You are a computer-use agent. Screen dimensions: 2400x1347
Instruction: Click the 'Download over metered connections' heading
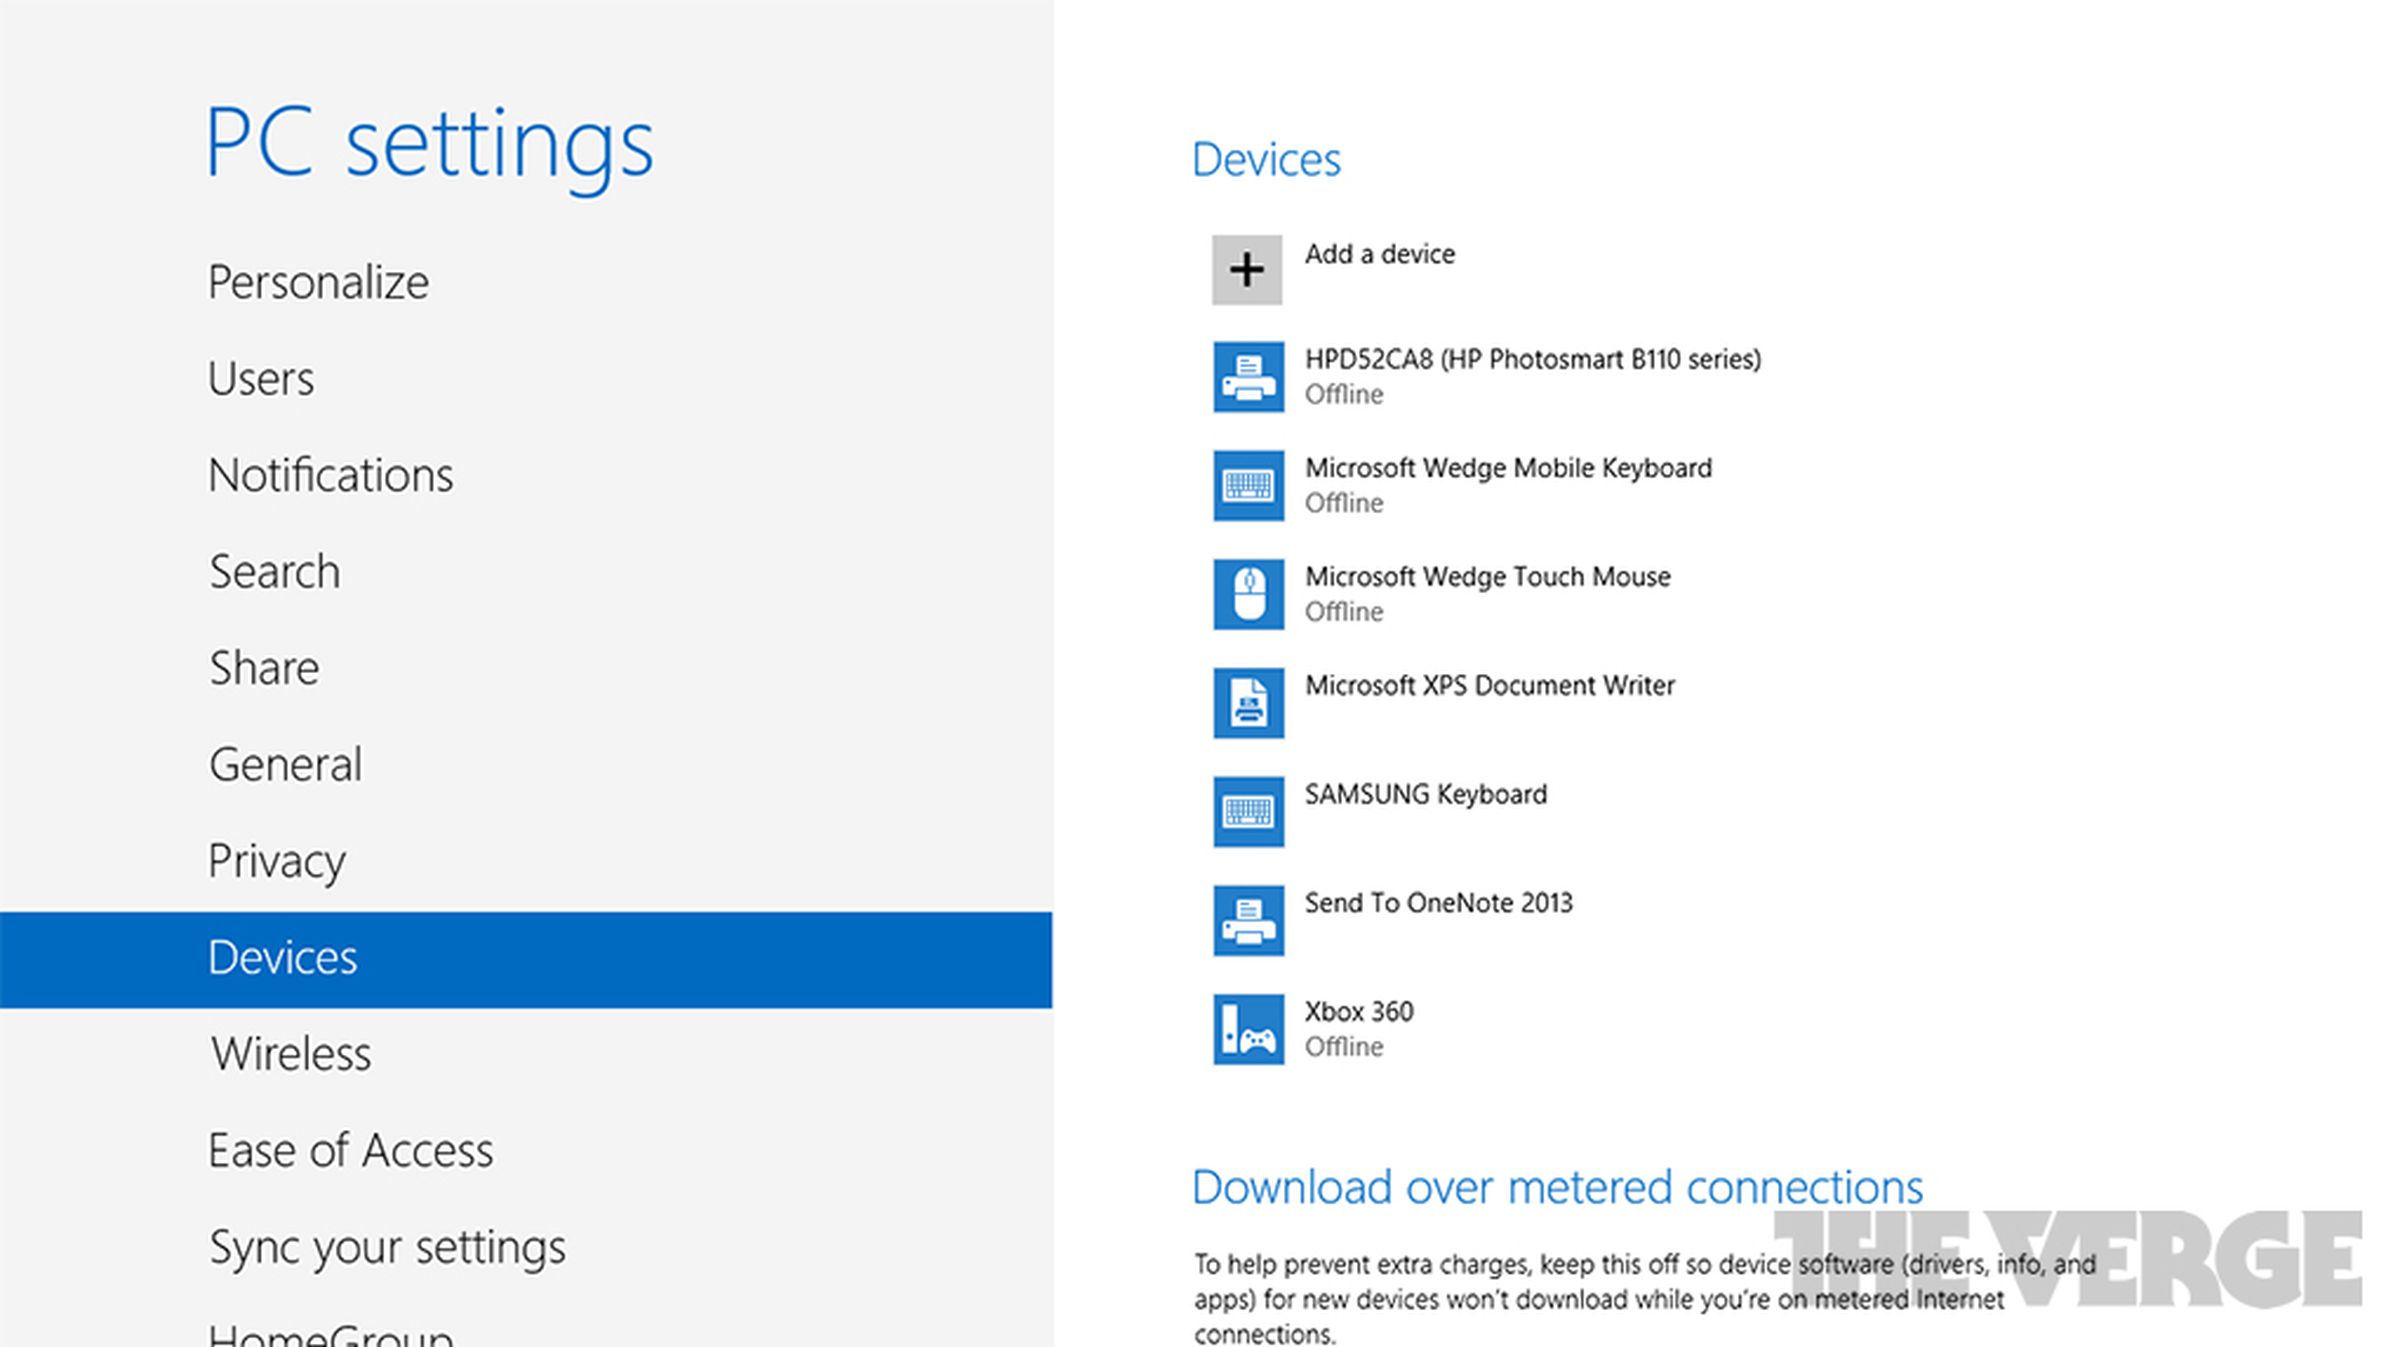click(x=1558, y=1188)
